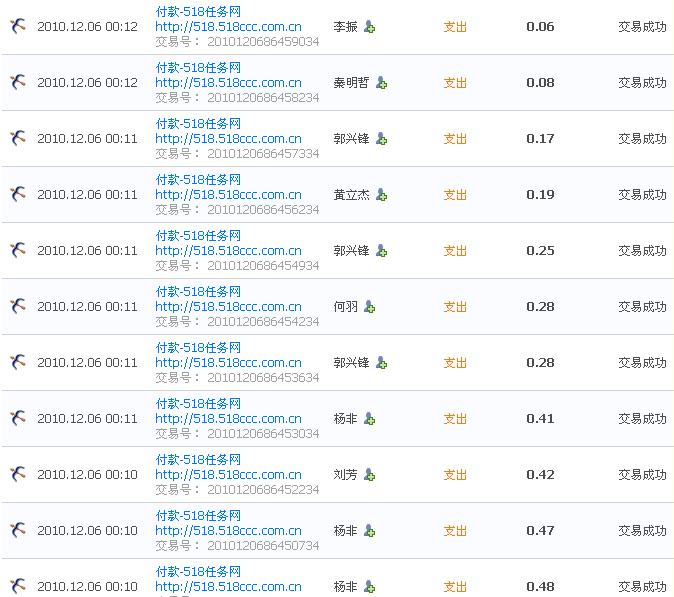Click the name 刘芳

pyautogui.click(x=345, y=475)
